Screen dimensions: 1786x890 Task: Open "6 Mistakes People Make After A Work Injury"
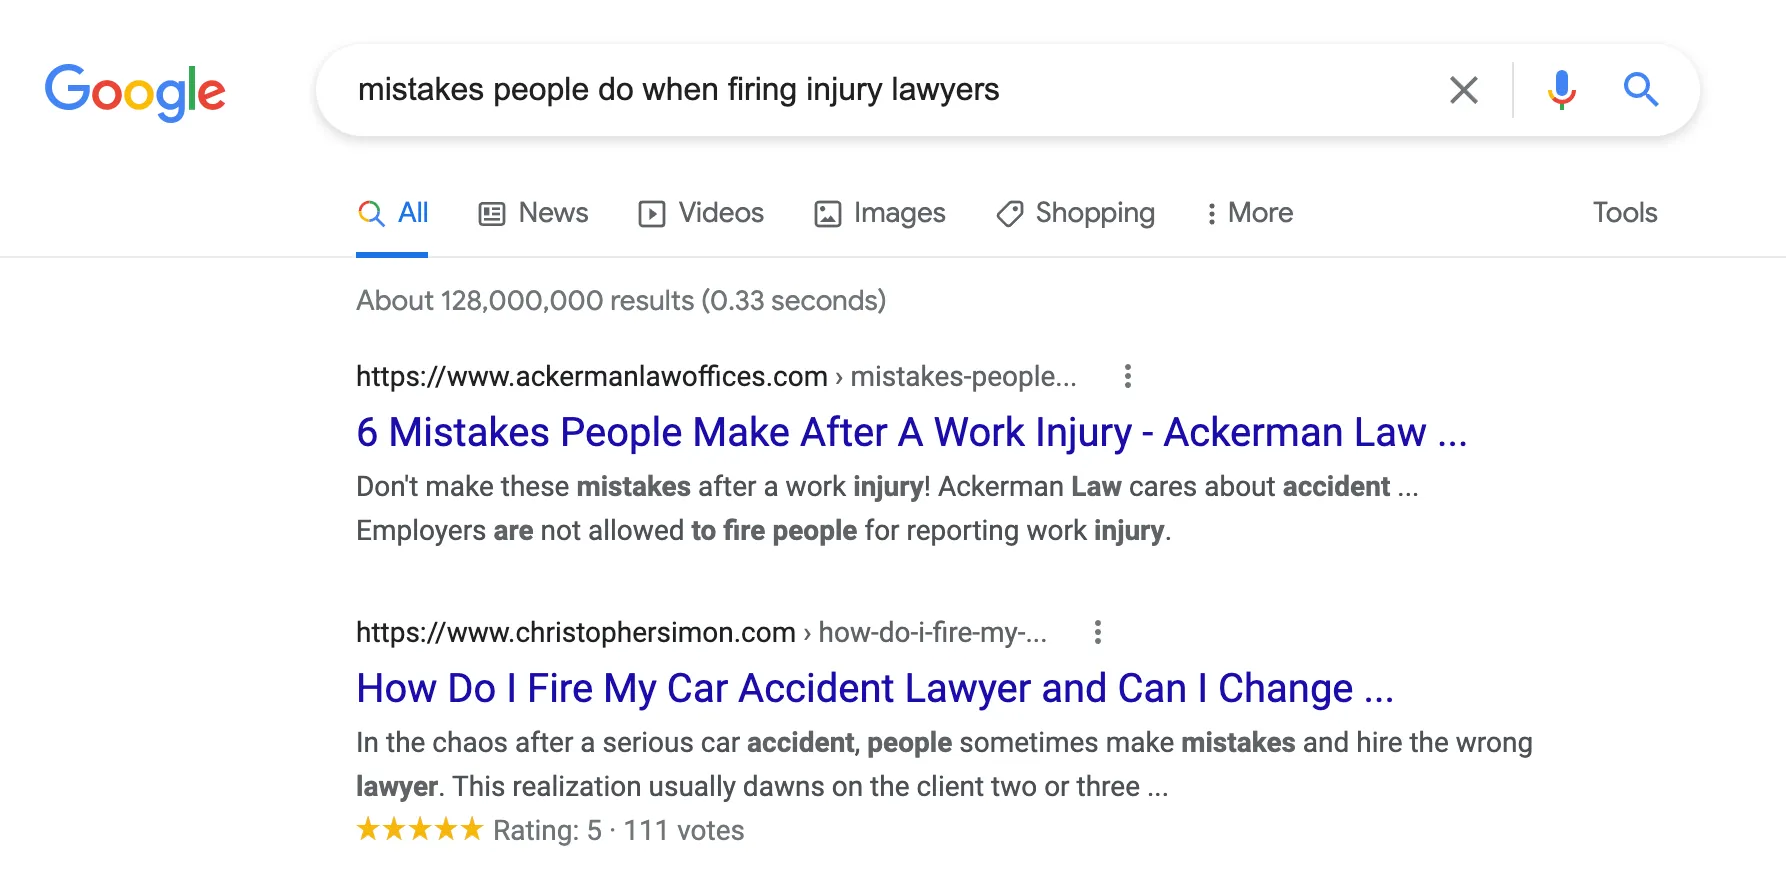coord(910,433)
